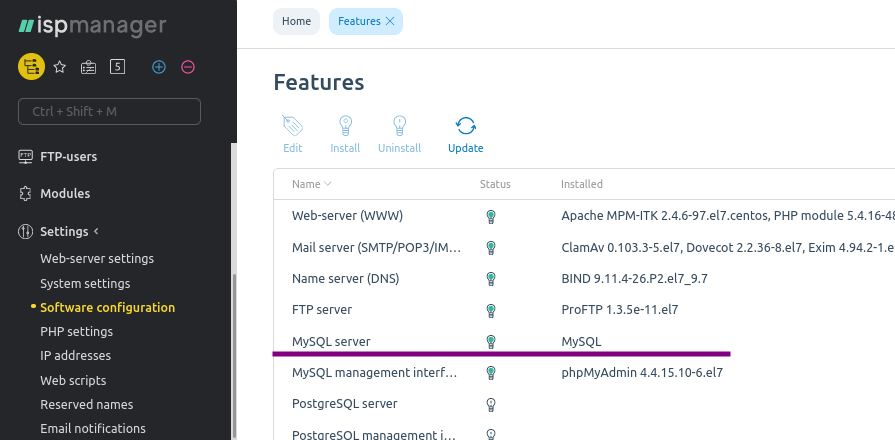Image resolution: width=895 pixels, height=440 pixels.
Task: Click PostgreSQL server status bulb
Action: tap(490, 405)
